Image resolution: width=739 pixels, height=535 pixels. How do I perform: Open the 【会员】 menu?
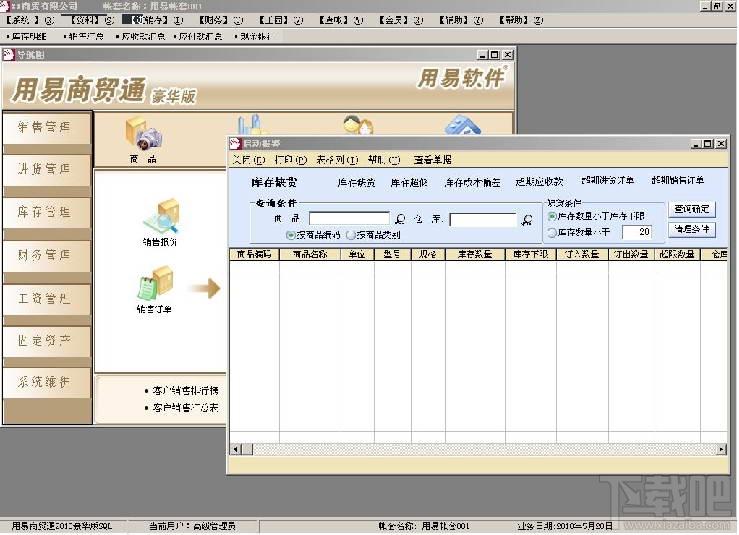point(401,20)
